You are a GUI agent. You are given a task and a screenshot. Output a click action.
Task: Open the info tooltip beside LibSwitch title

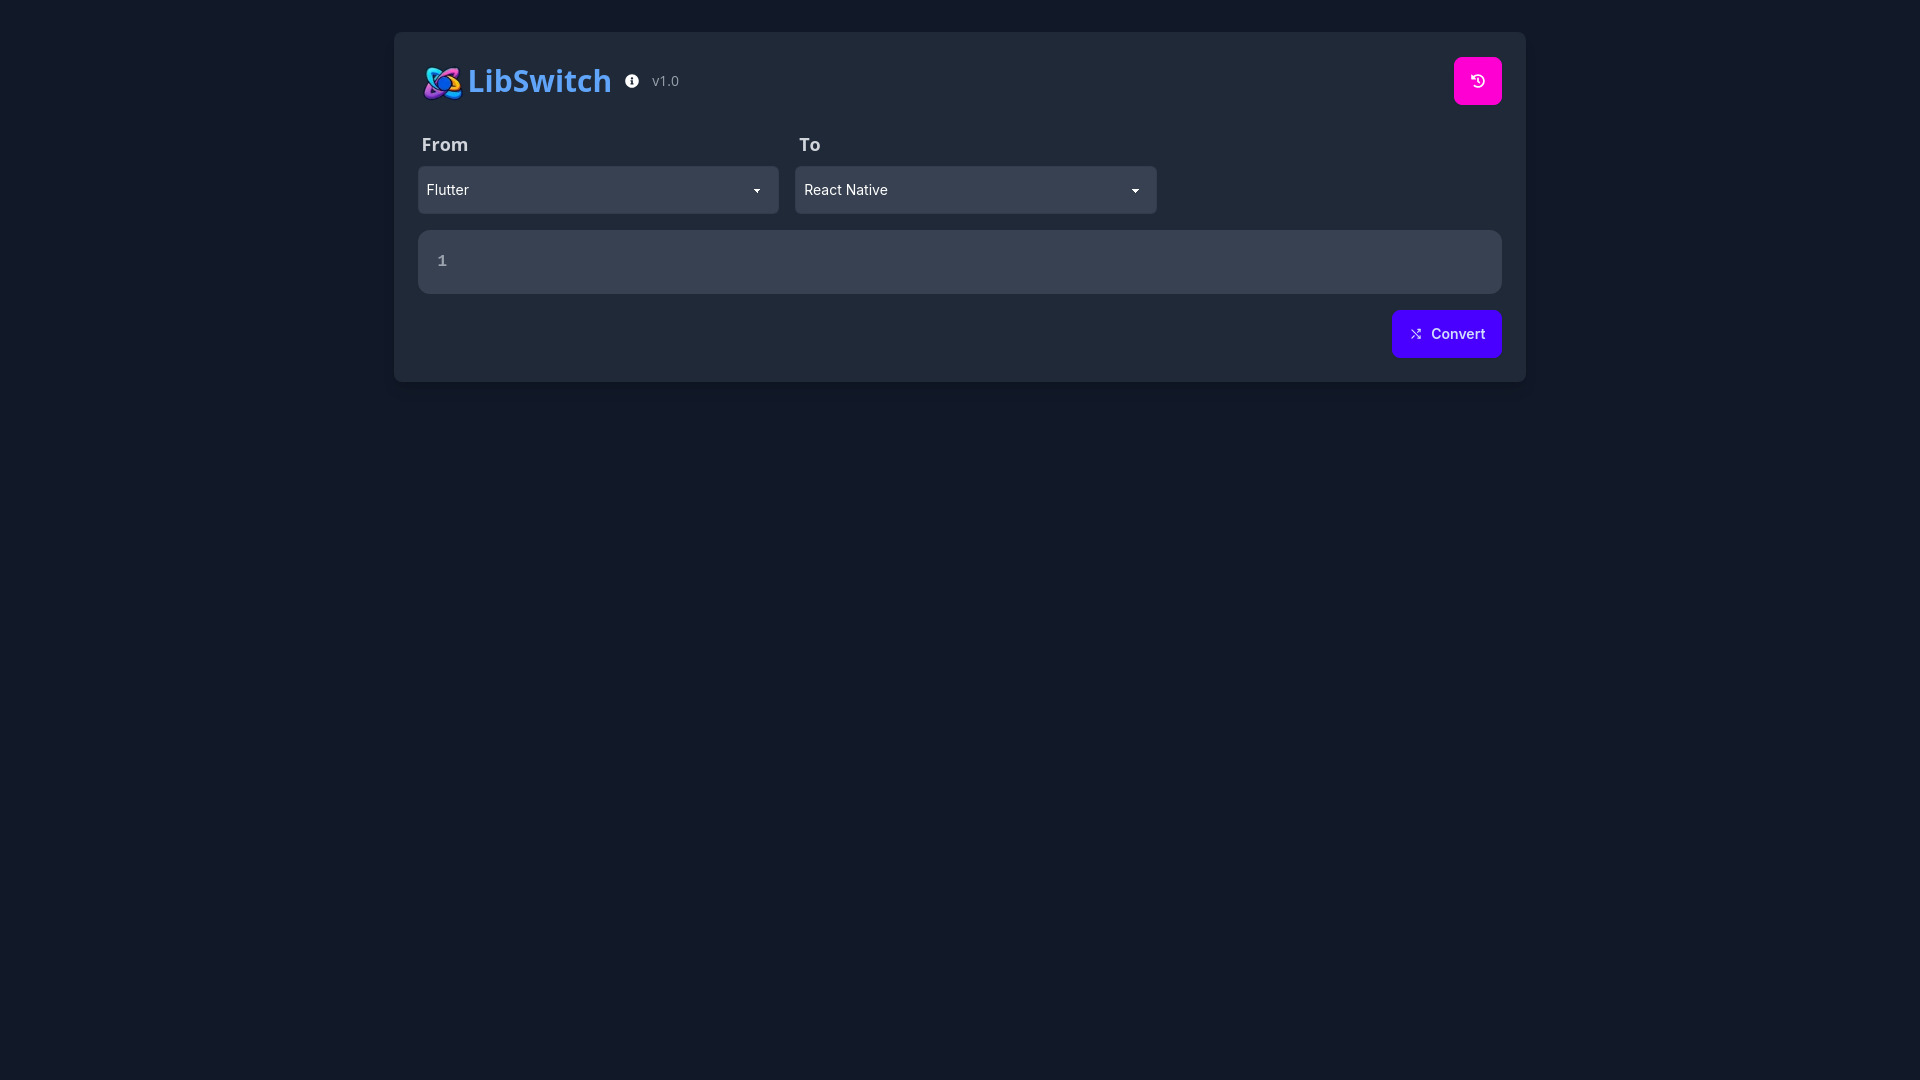(632, 81)
